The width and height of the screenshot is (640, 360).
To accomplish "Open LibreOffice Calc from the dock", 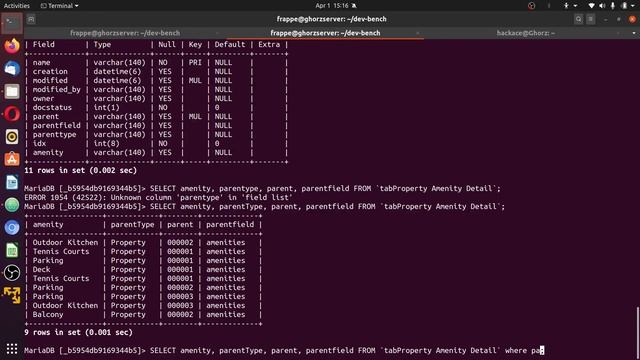I will point(12,250).
